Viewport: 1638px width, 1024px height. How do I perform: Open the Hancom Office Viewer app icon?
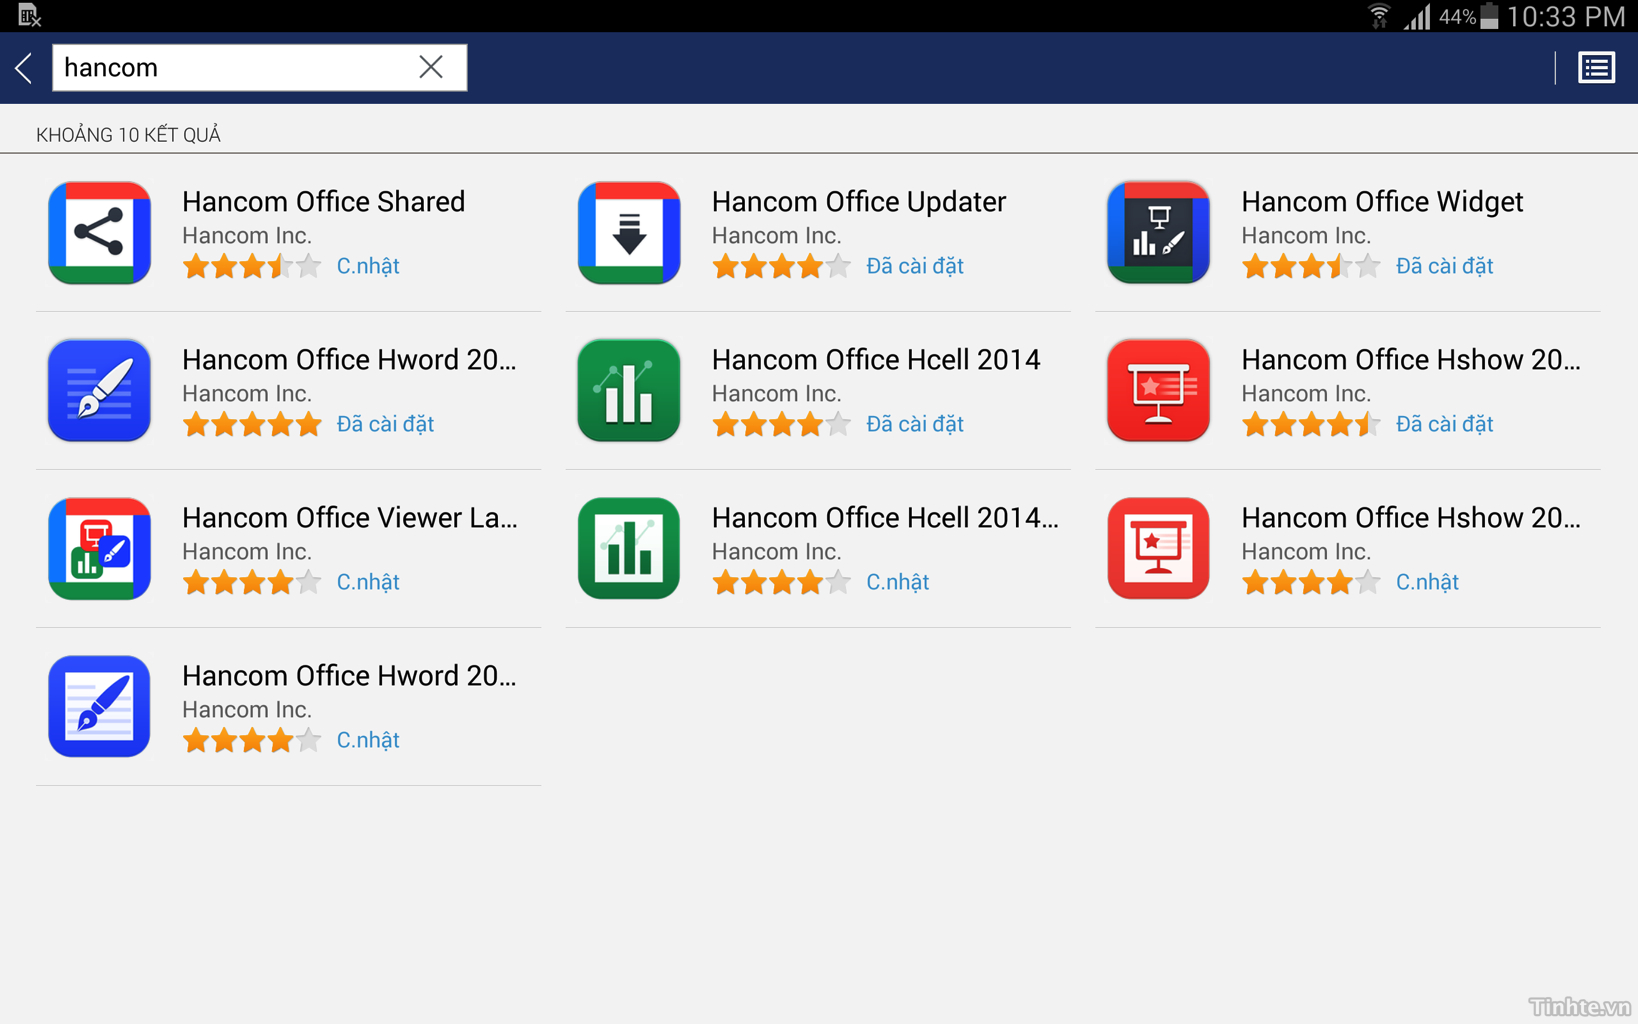99,548
